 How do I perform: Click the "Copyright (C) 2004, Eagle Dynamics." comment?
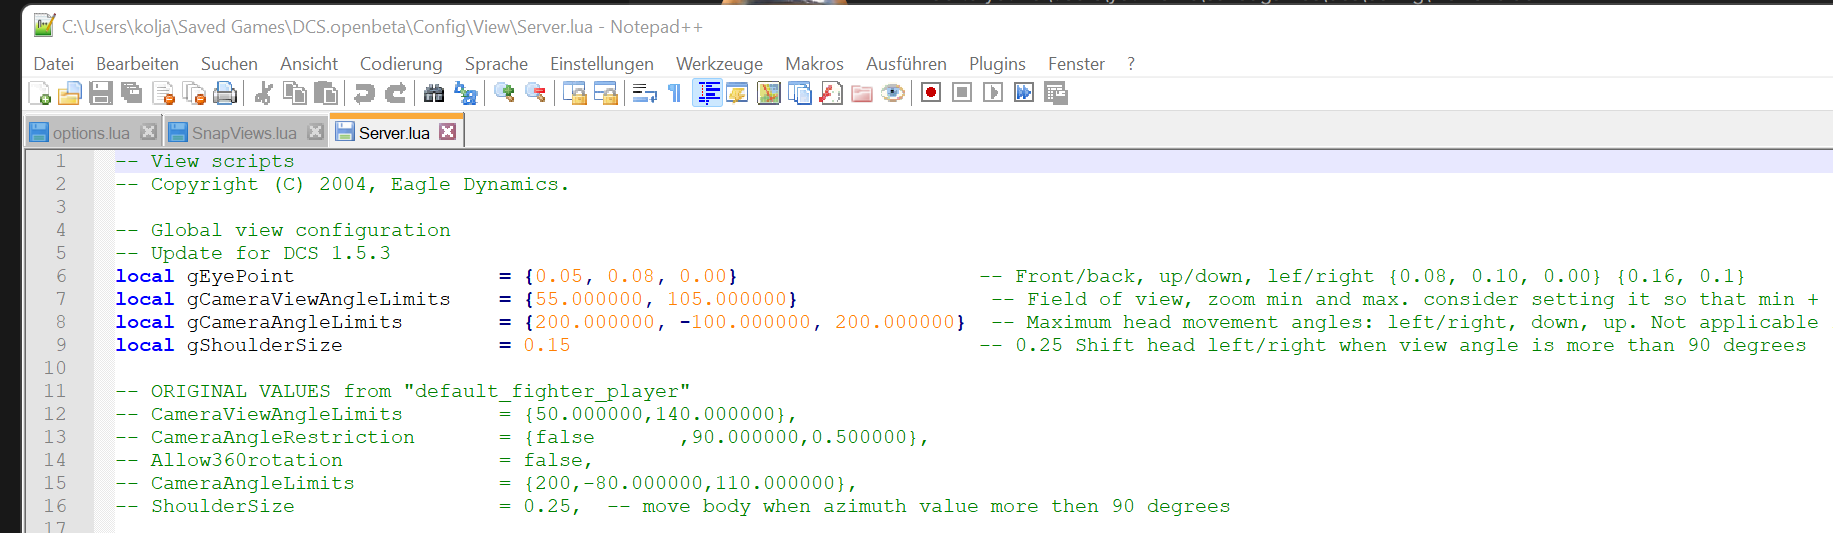point(360,184)
